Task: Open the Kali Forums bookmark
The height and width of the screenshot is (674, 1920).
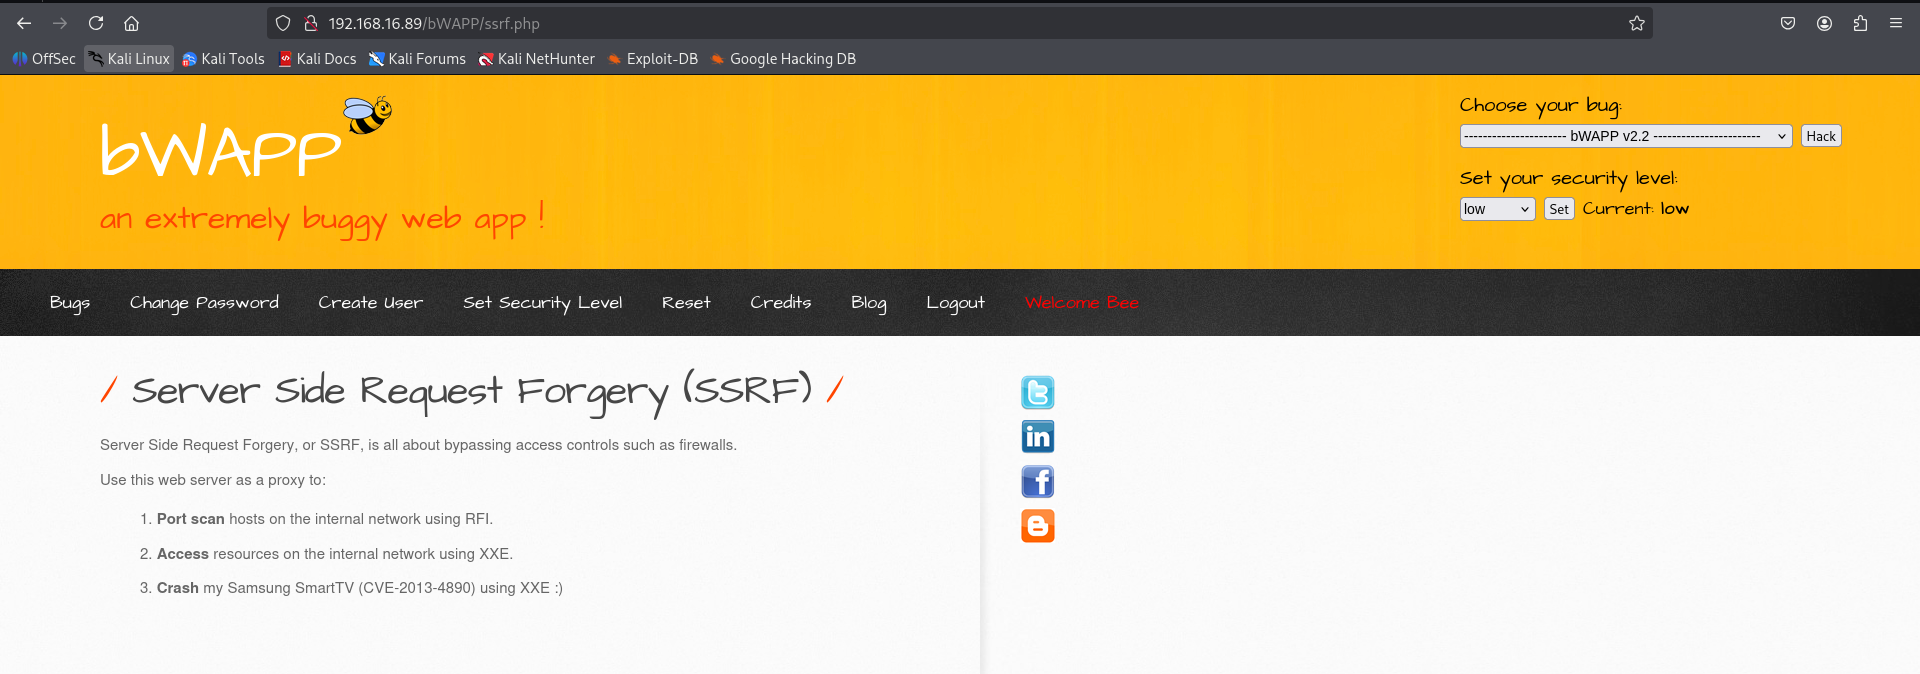Action: [417, 59]
